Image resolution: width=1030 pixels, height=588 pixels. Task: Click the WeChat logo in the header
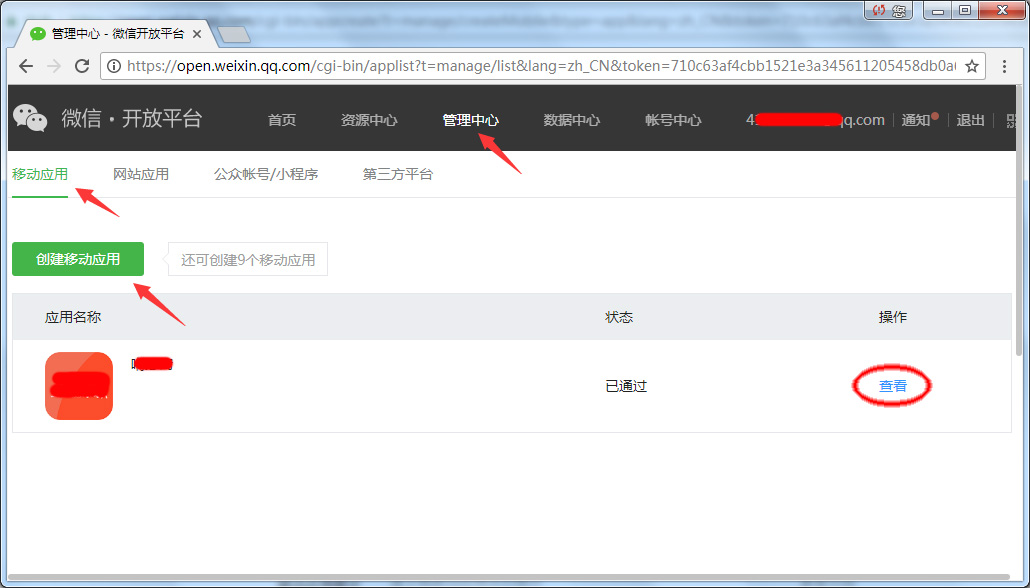(x=30, y=118)
